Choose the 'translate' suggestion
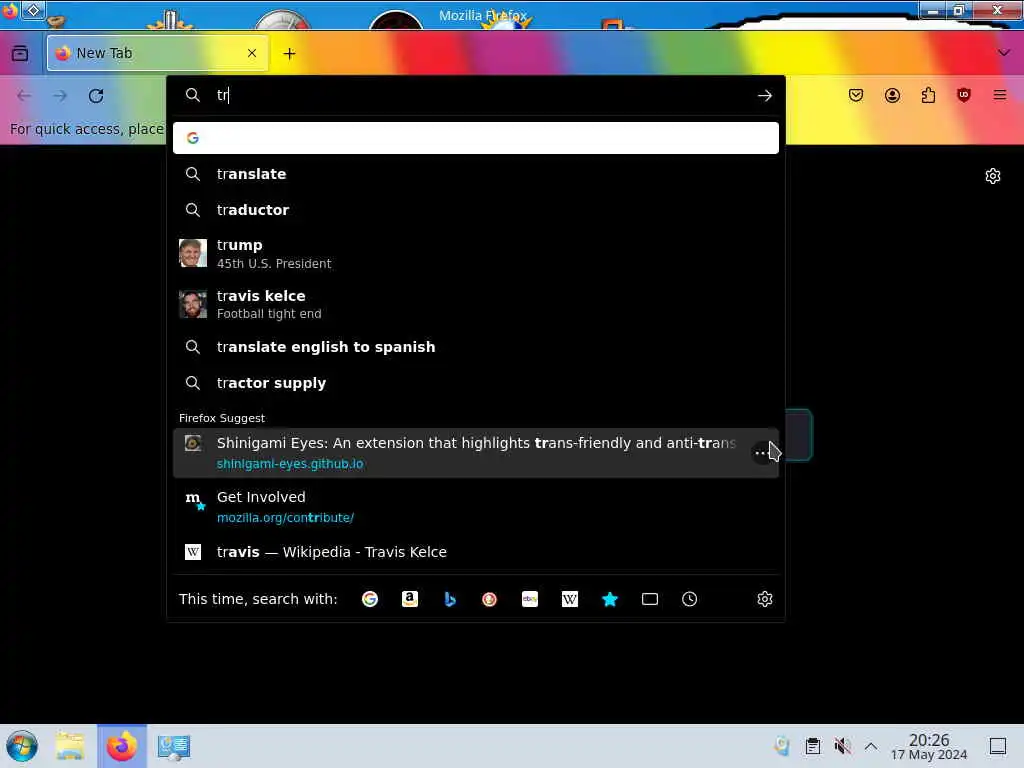Image resolution: width=1024 pixels, height=768 pixels. coord(475,174)
